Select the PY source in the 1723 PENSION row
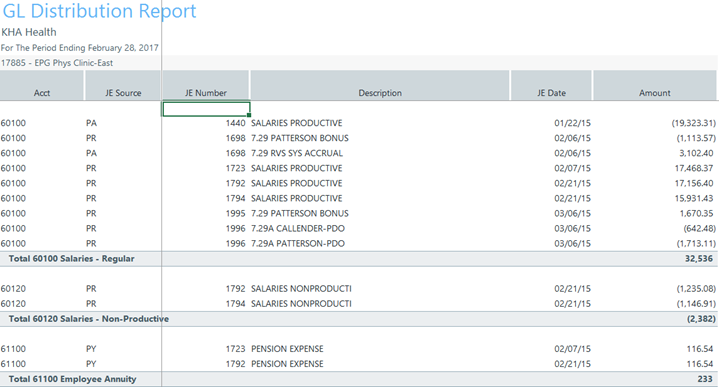Image resolution: width=719 pixels, height=387 pixels. pyautogui.click(x=91, y=348)
